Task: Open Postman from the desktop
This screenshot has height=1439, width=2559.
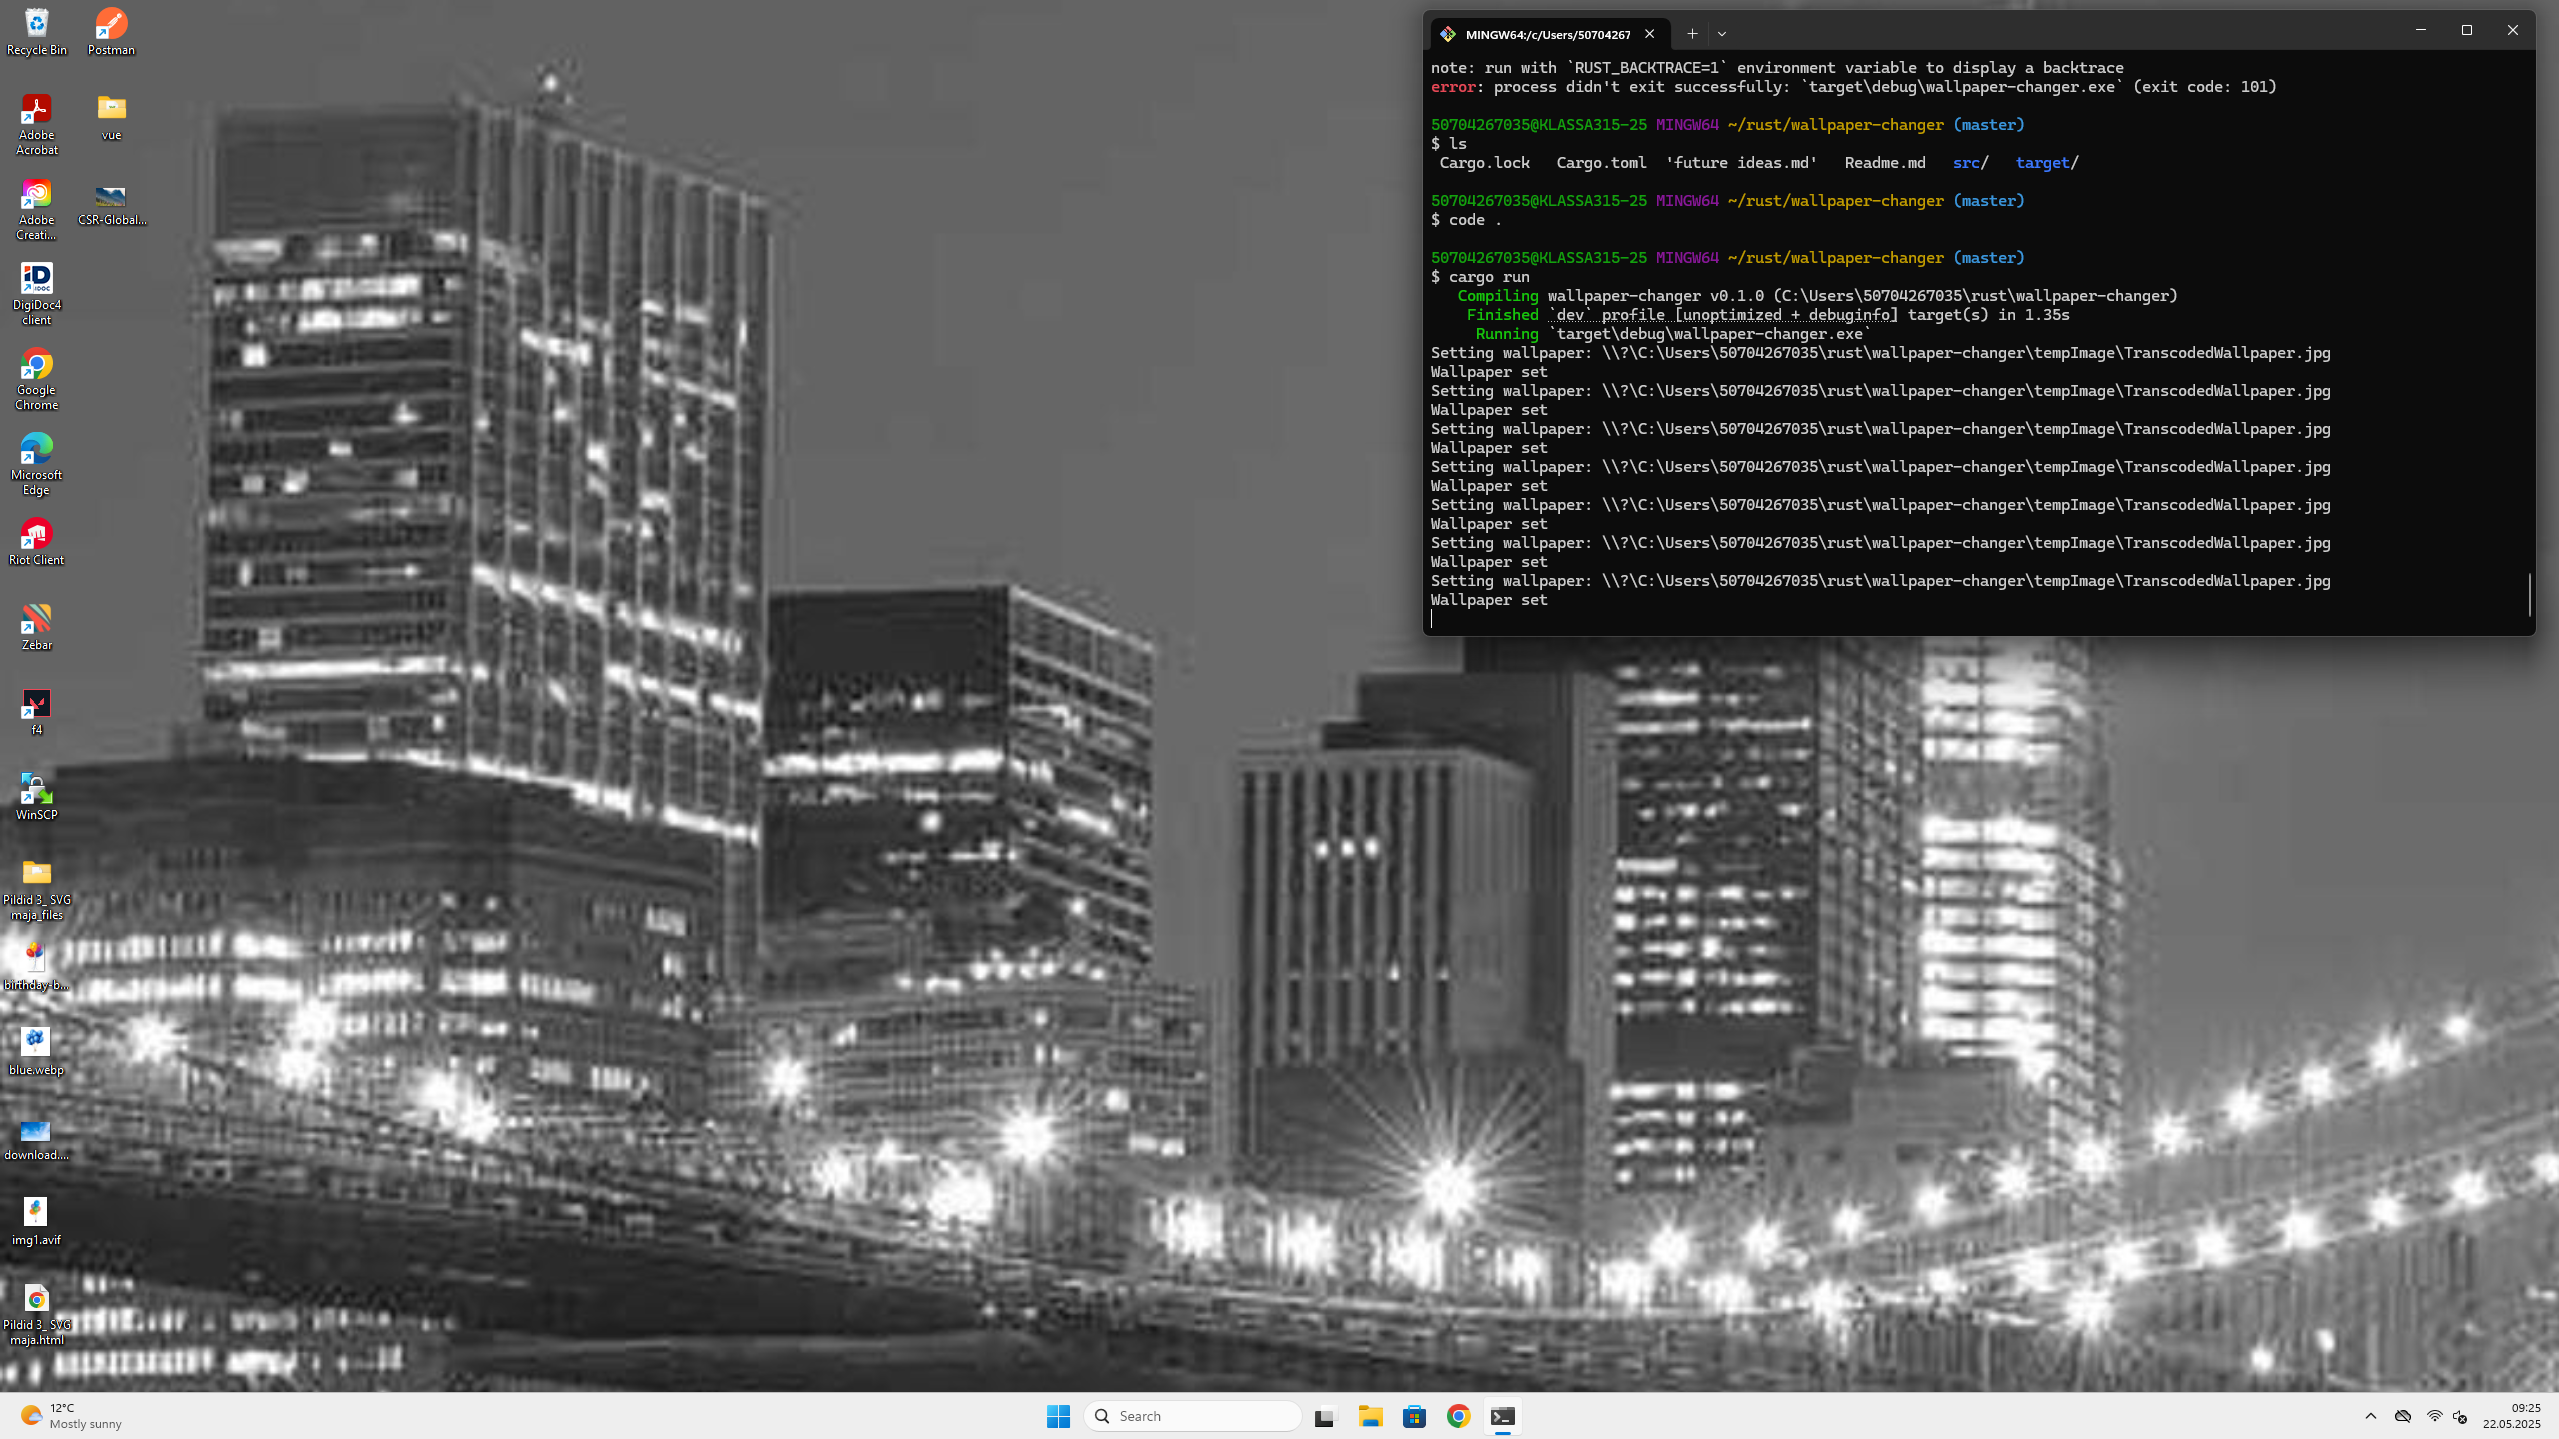Action: 110,23
